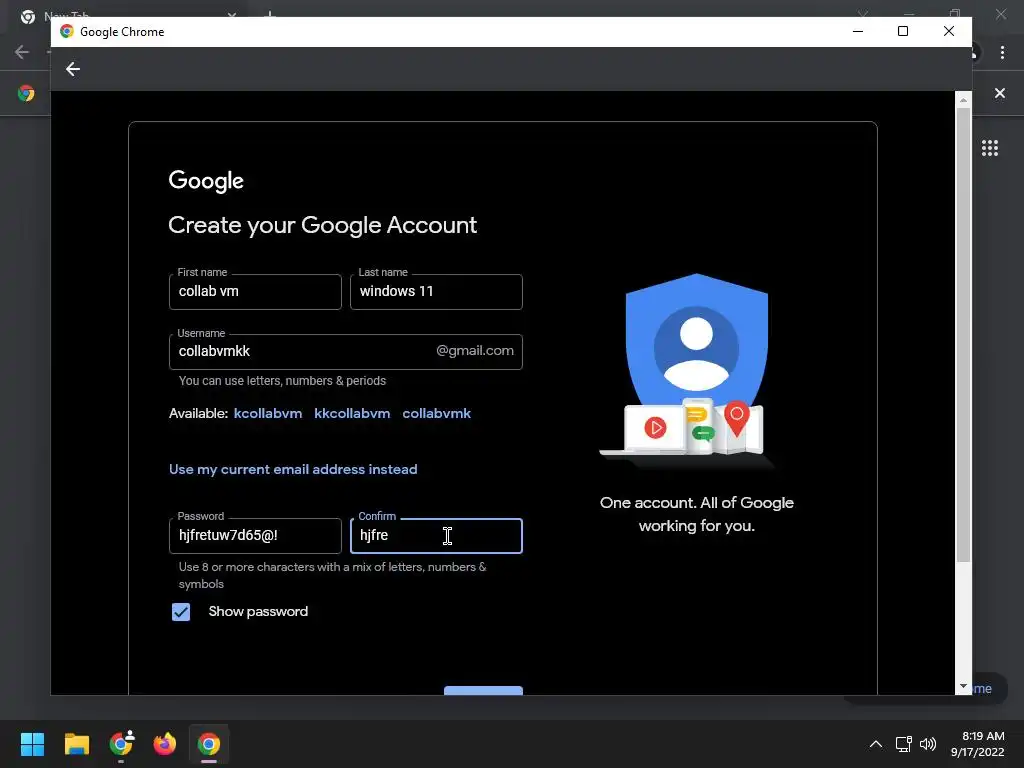This screenshot has width=1024, height=768.
Task: Click the partially visible Next button
Action: (x=483, y=691)
